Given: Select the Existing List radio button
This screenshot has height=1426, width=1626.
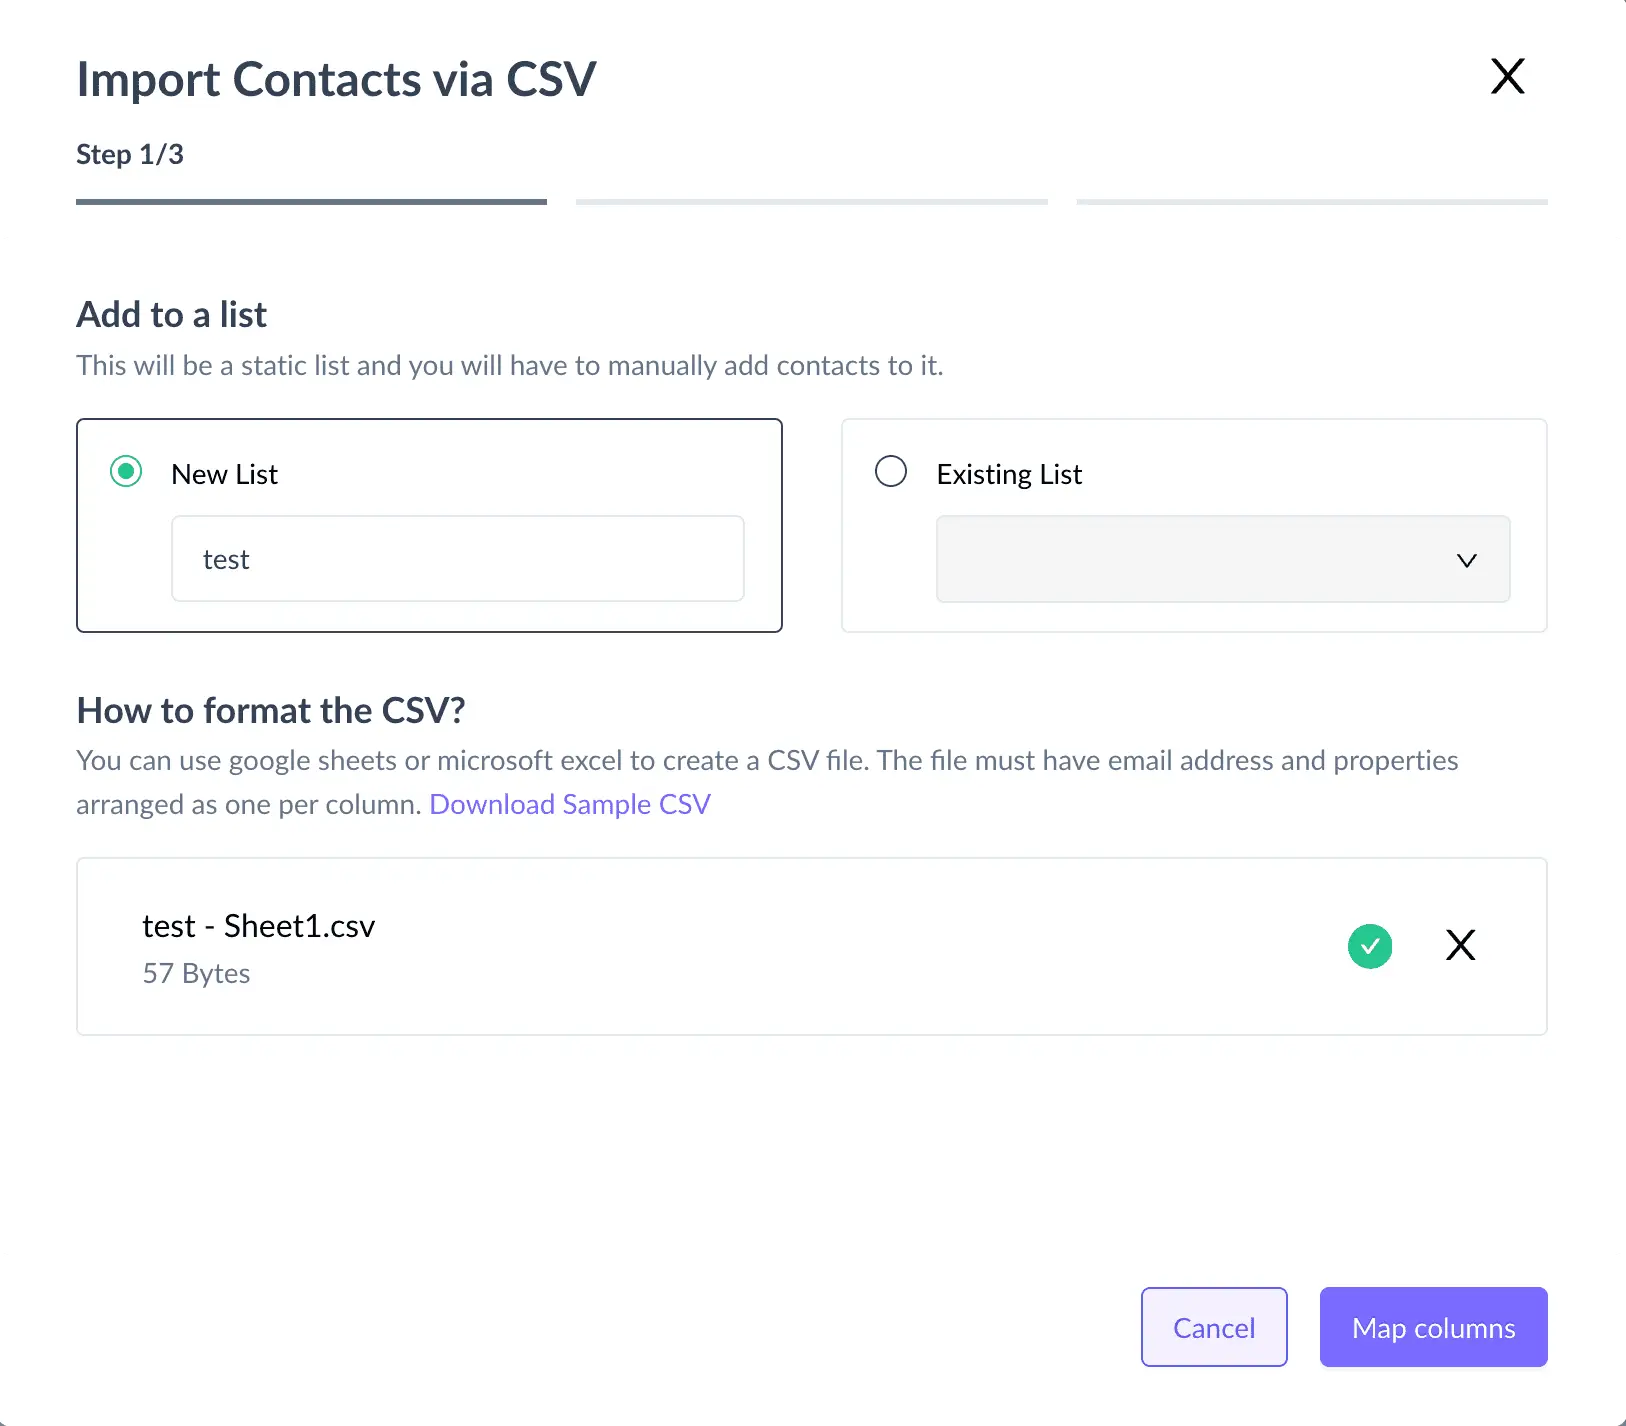Looking at the screenshot, I should pyautogui.click(x=891, y=471).
